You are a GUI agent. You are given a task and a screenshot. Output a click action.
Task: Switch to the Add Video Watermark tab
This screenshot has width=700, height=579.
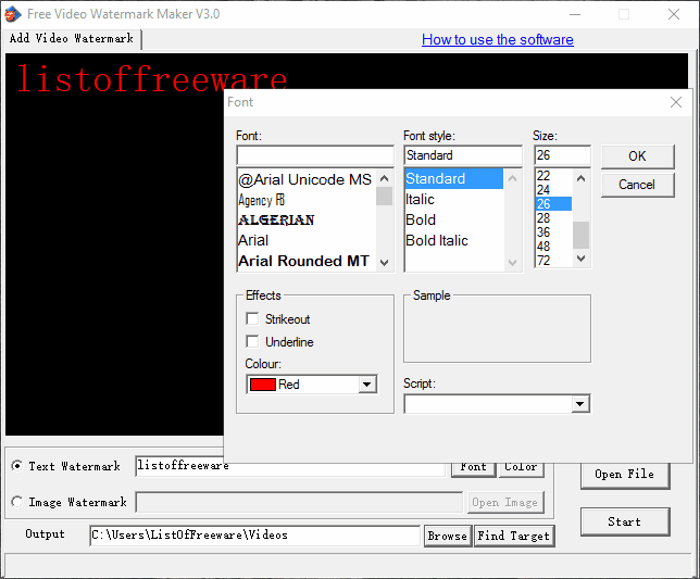point(71,38)
